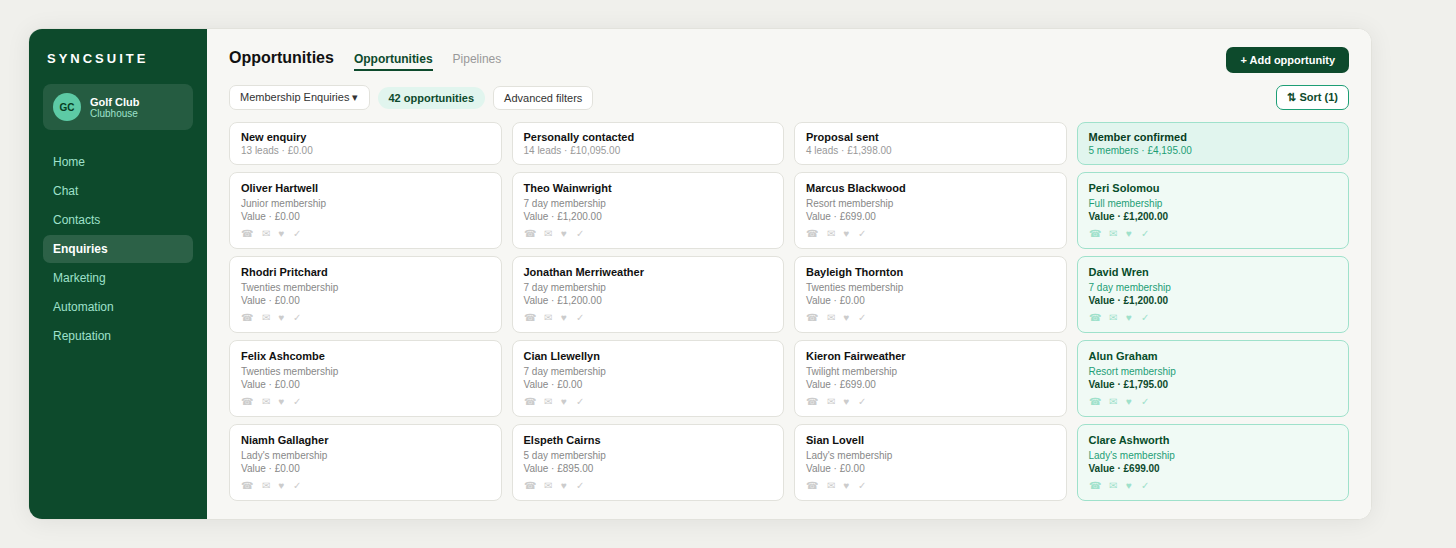Go to Home in the sidebar

[118, 162]
